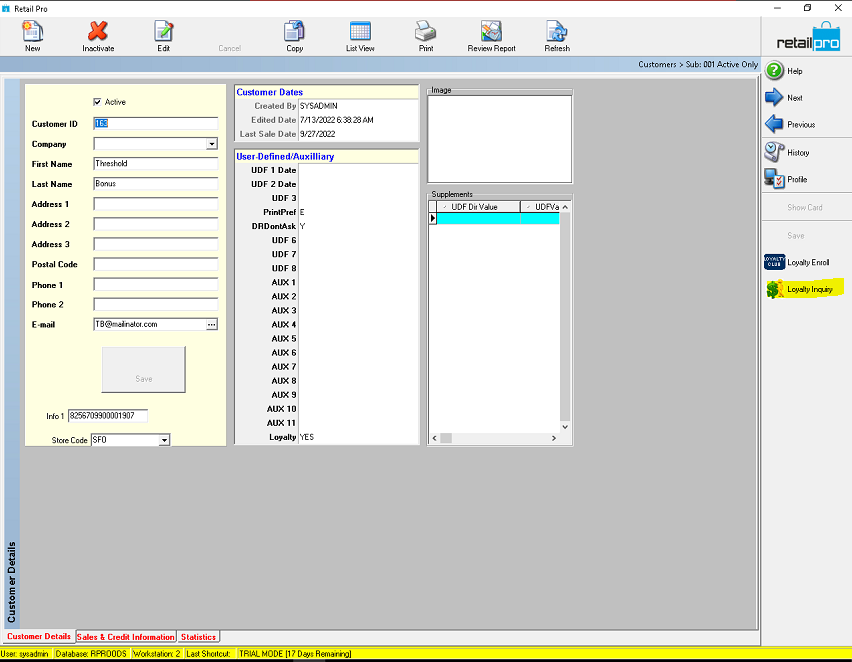Select the highlighted Supplements row
Viewport: 852px width, 662px height.
tap(498, 218)
